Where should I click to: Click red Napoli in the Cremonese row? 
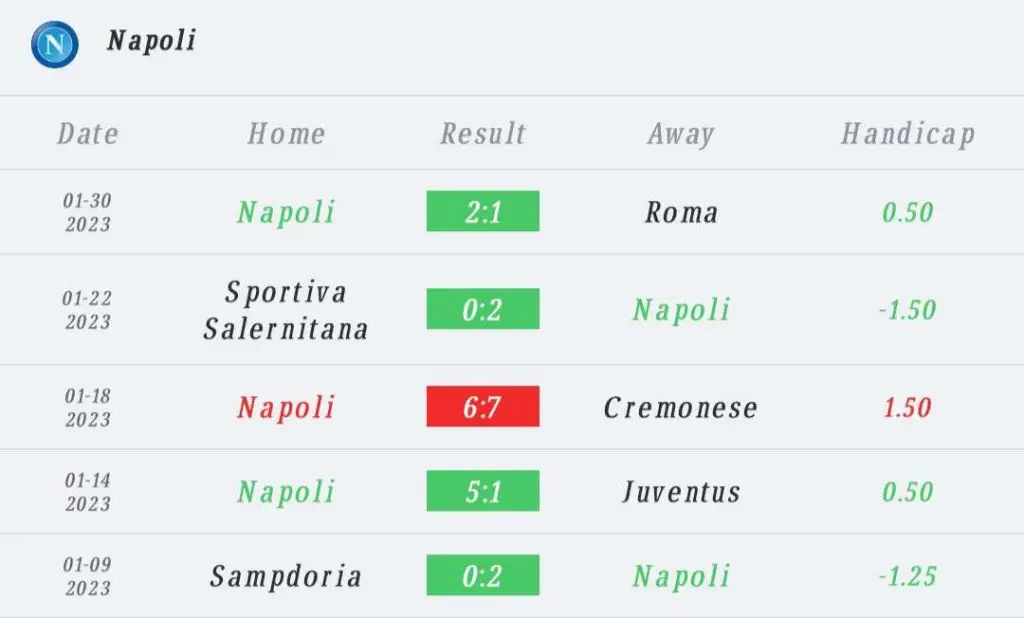pos(286,408)
